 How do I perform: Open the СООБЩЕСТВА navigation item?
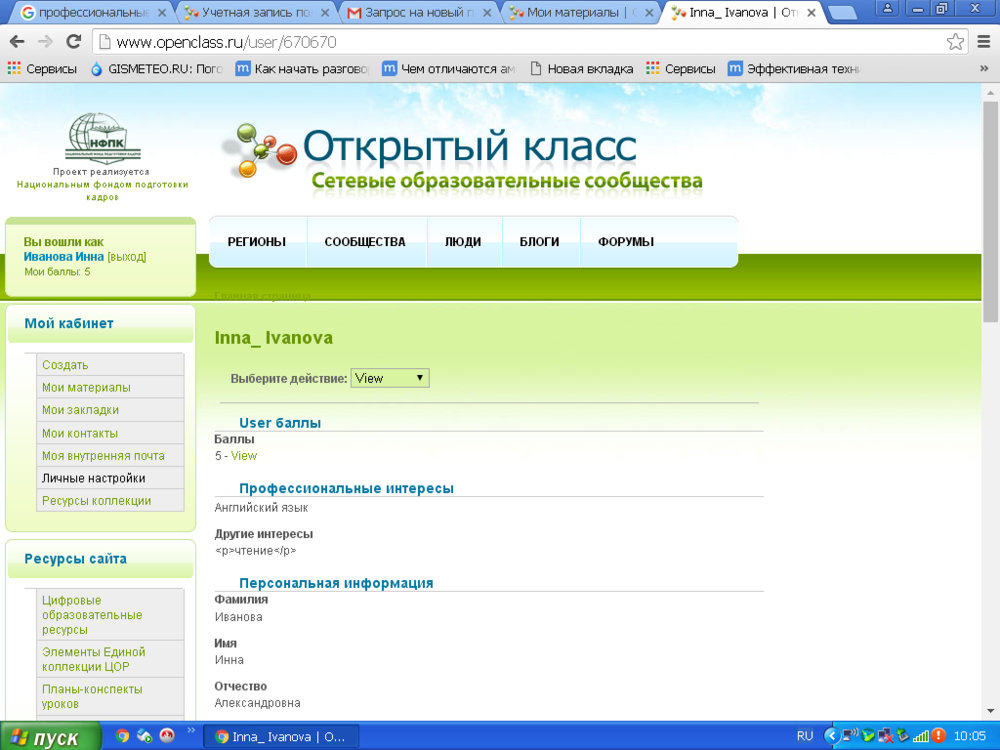[365, 242]
